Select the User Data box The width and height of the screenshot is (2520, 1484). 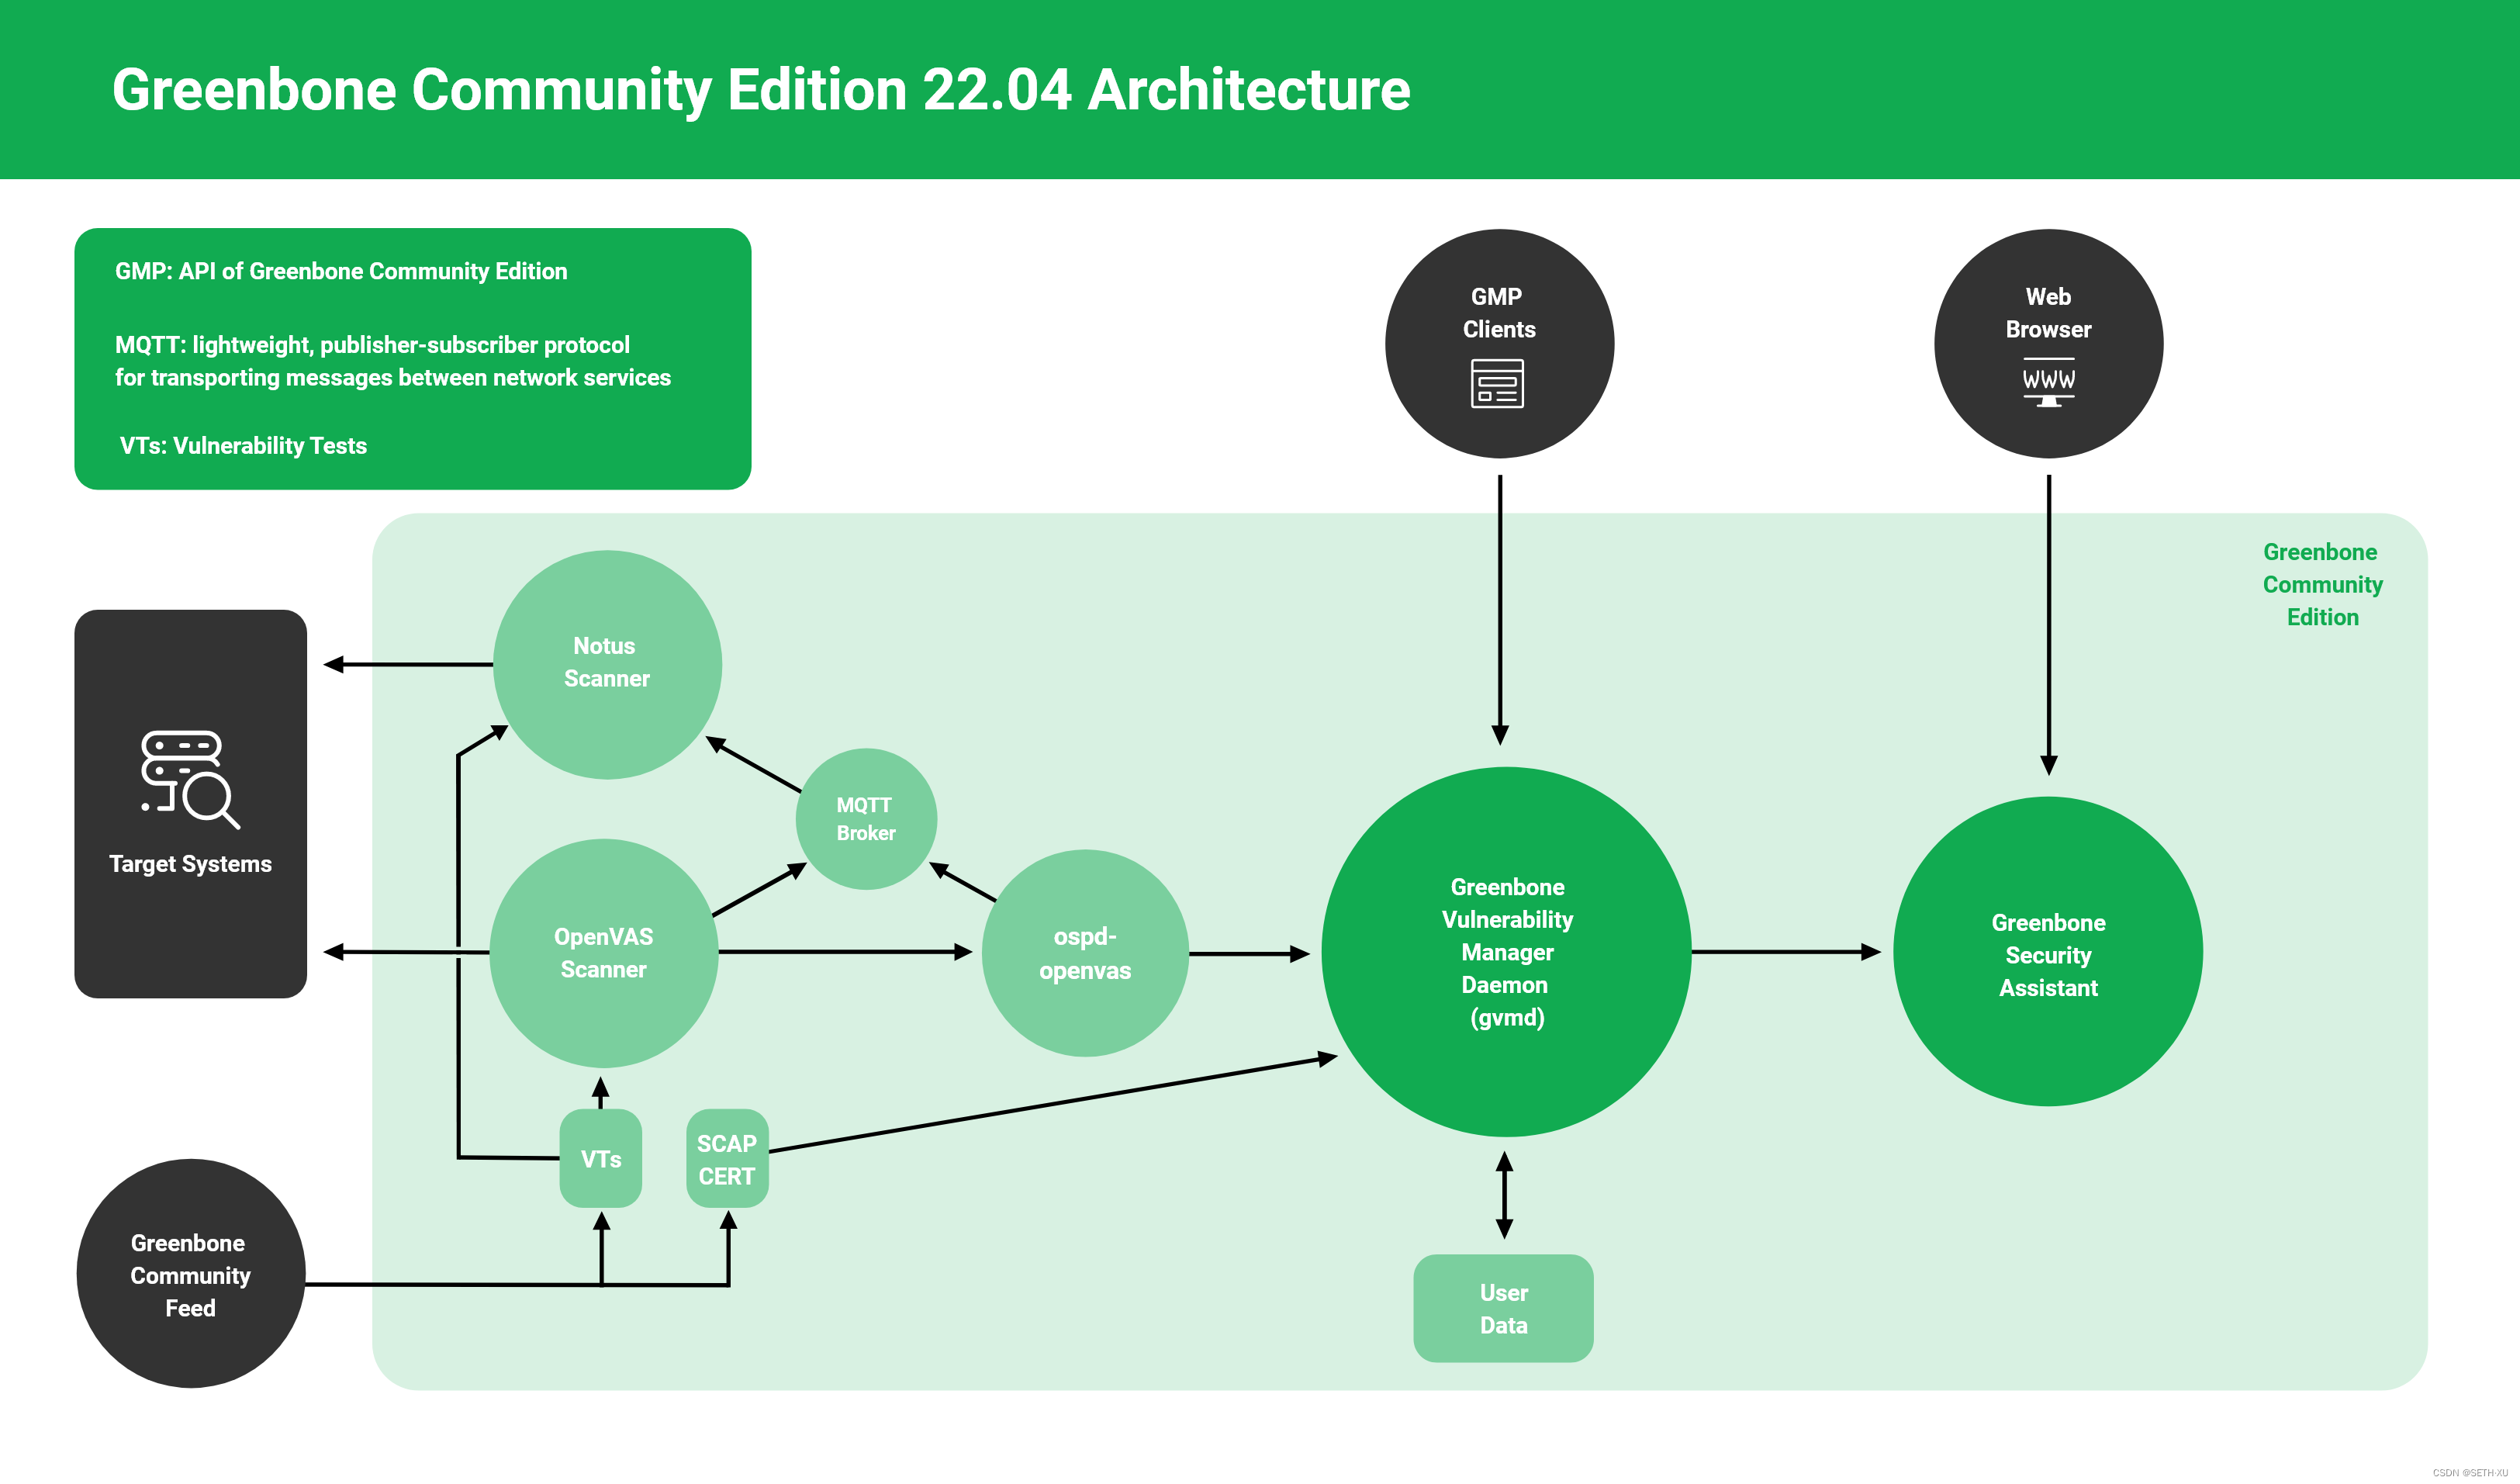pos(1503,1308)
